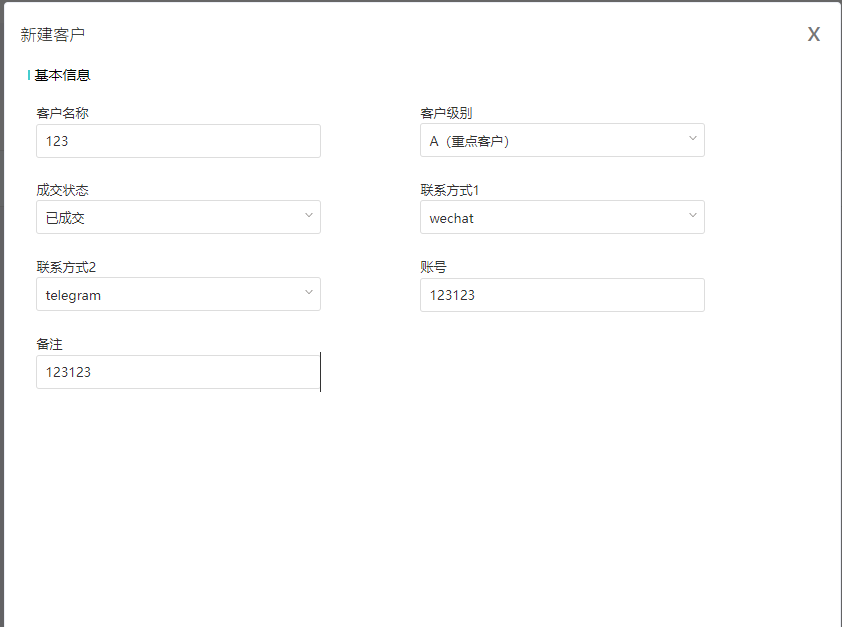
Task: Click the 新建客户 dialog title
Action: 53,35
